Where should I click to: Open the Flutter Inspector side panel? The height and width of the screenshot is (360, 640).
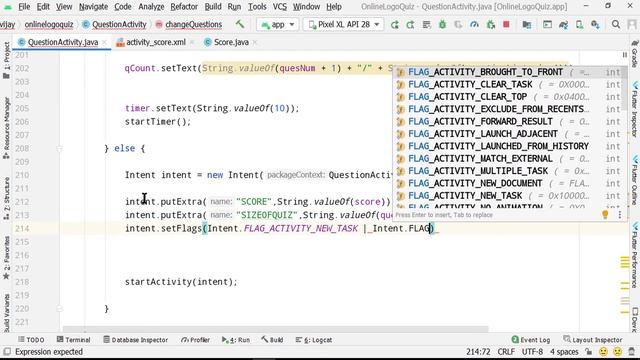pyautogui.click(x=635, y=109)
